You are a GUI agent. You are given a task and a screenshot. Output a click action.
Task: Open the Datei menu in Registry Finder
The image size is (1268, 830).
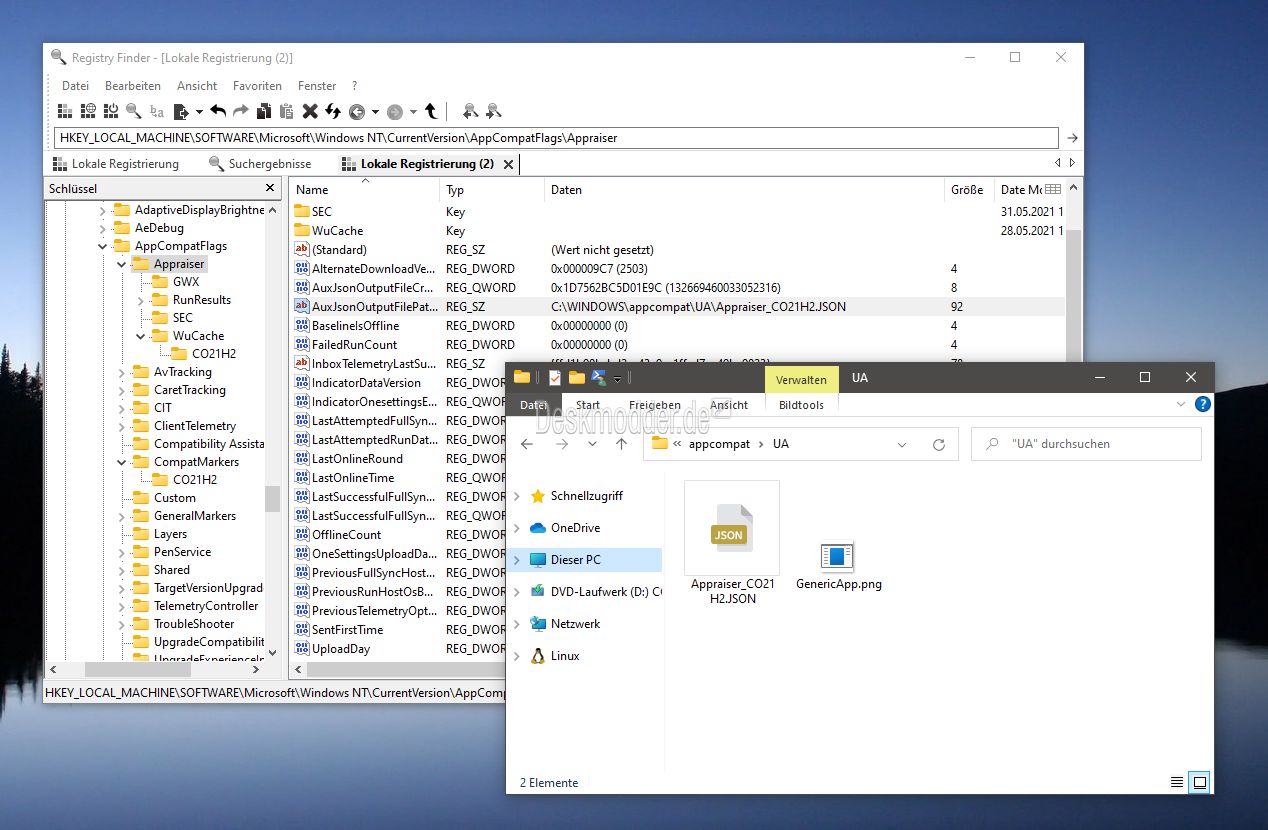pyautogui.click(x=75, y=86)
